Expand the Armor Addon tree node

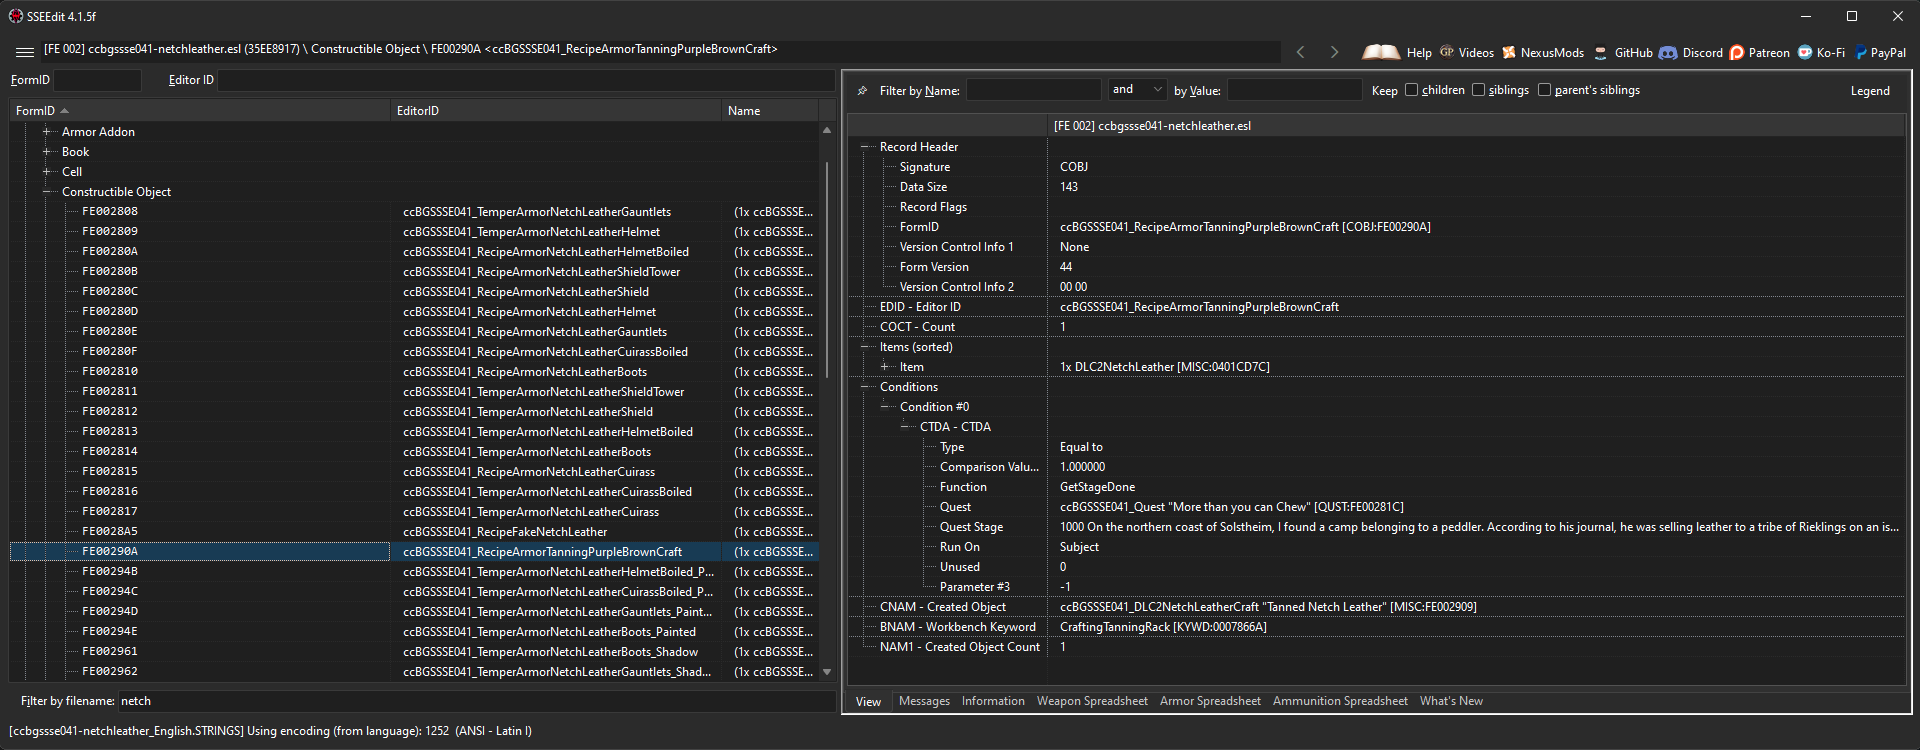(x=46, y=132)
